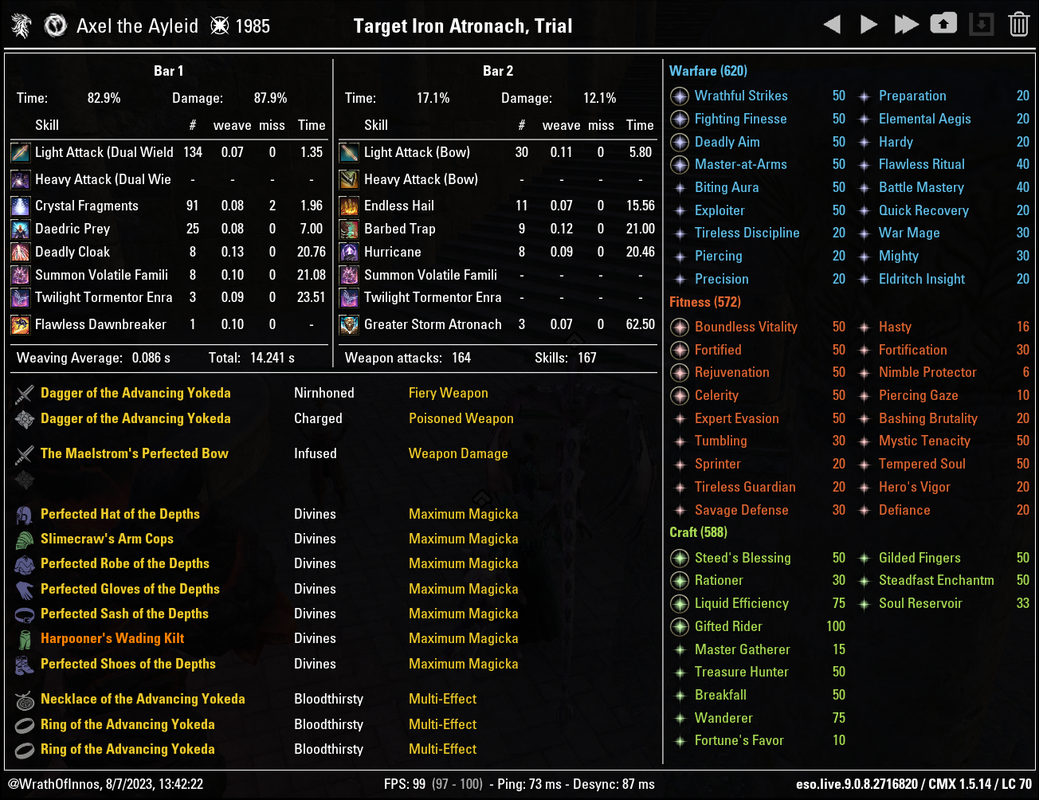
Task: Click the Skills: 167 text
Action: [565, 358]
